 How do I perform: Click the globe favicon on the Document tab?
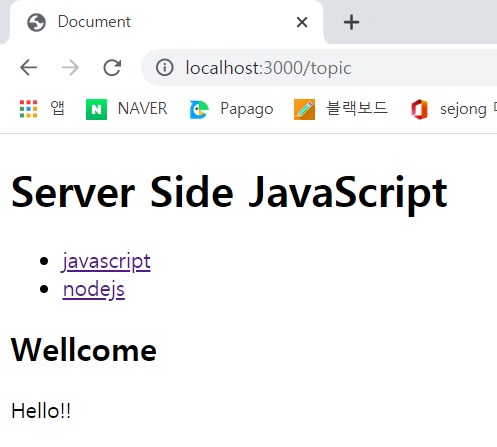[36, 22]
